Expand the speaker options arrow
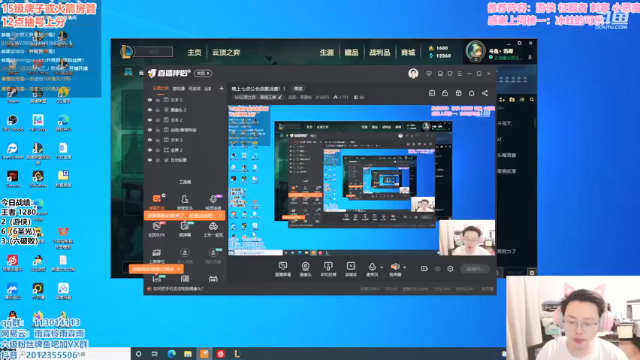Image resolution: width=640 pixels, height=360 pixels. click(404, 268)
